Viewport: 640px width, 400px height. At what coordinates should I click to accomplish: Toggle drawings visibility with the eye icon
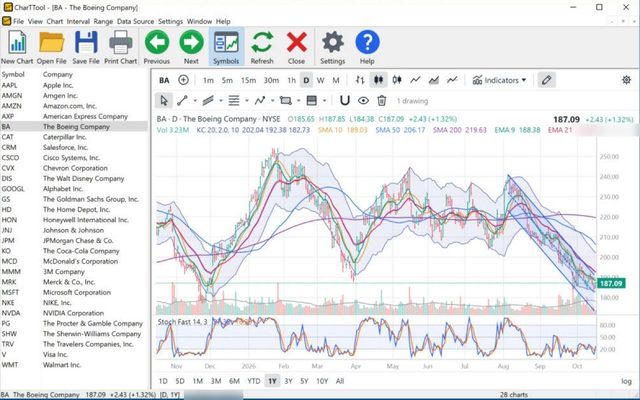(363, 100)
